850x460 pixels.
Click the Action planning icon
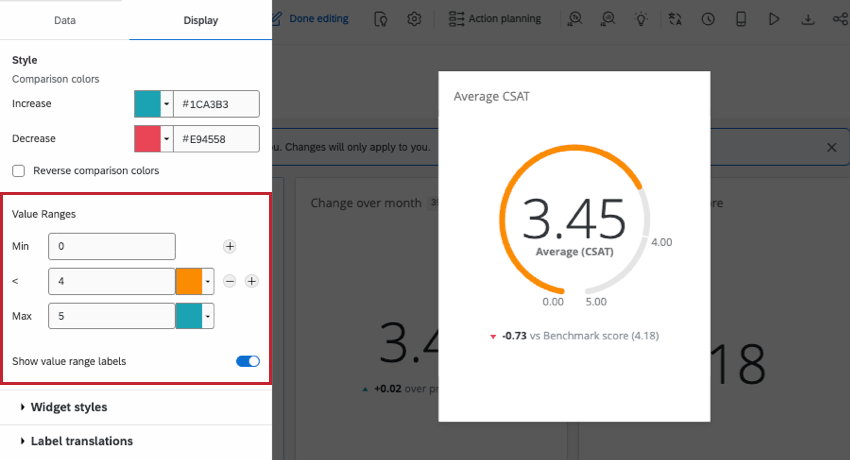(x=456, y=19)
